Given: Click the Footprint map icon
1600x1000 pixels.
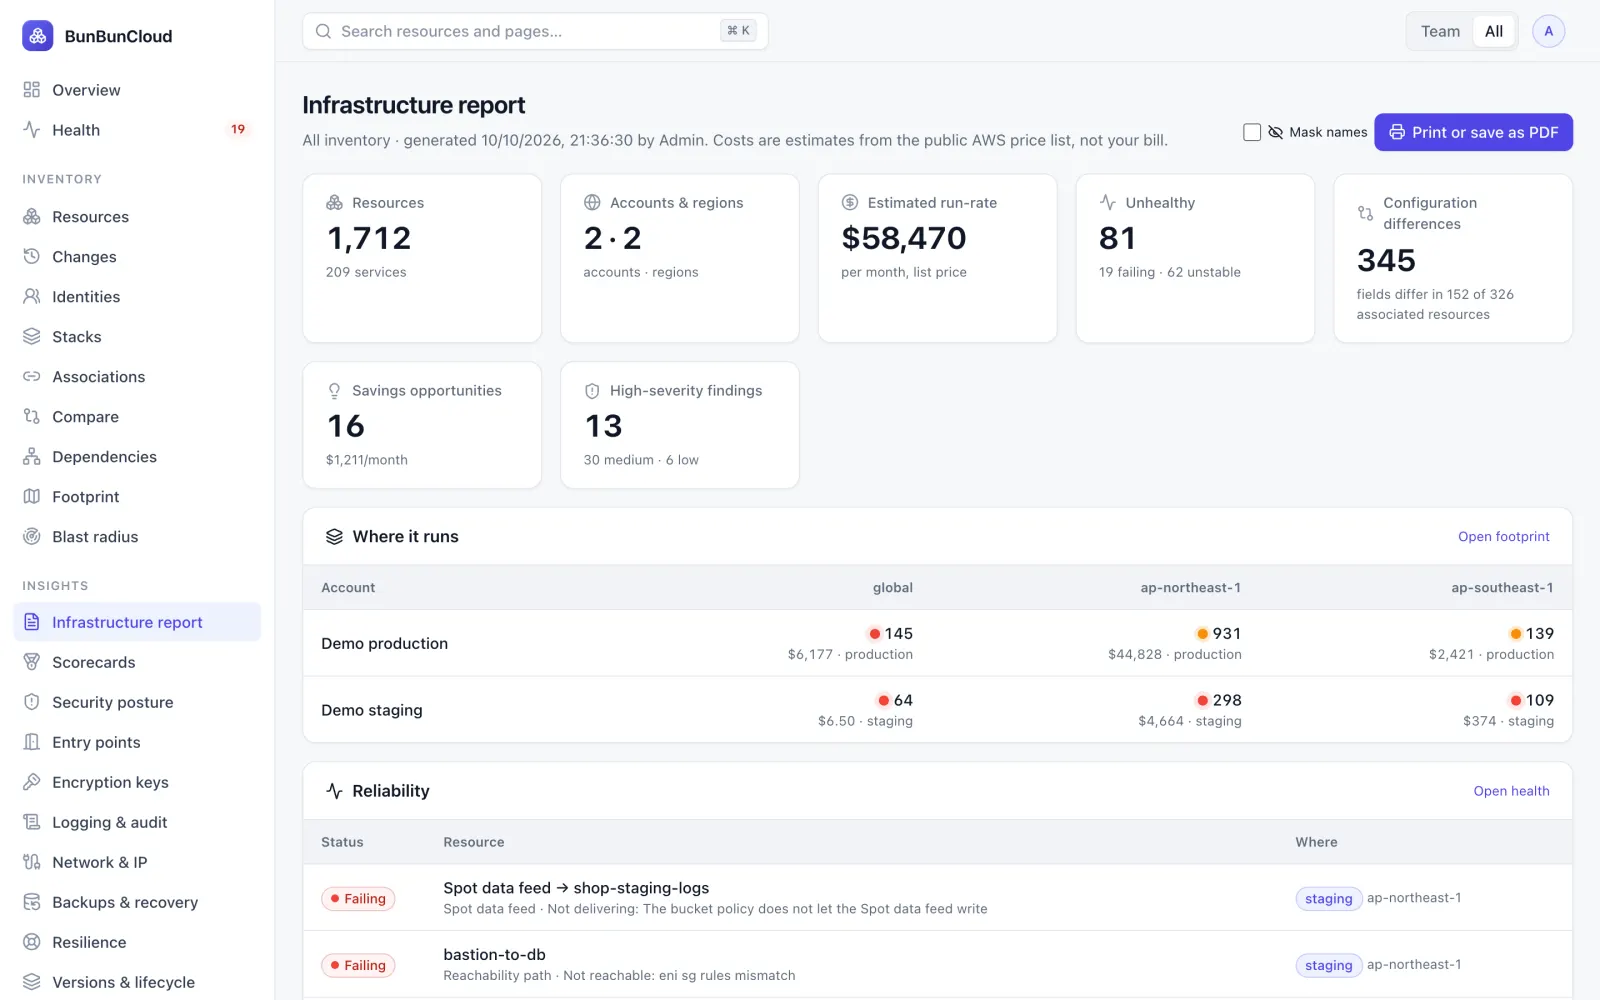Looking at the screenshot, I should pyautogui.click(x=32, y=497).
